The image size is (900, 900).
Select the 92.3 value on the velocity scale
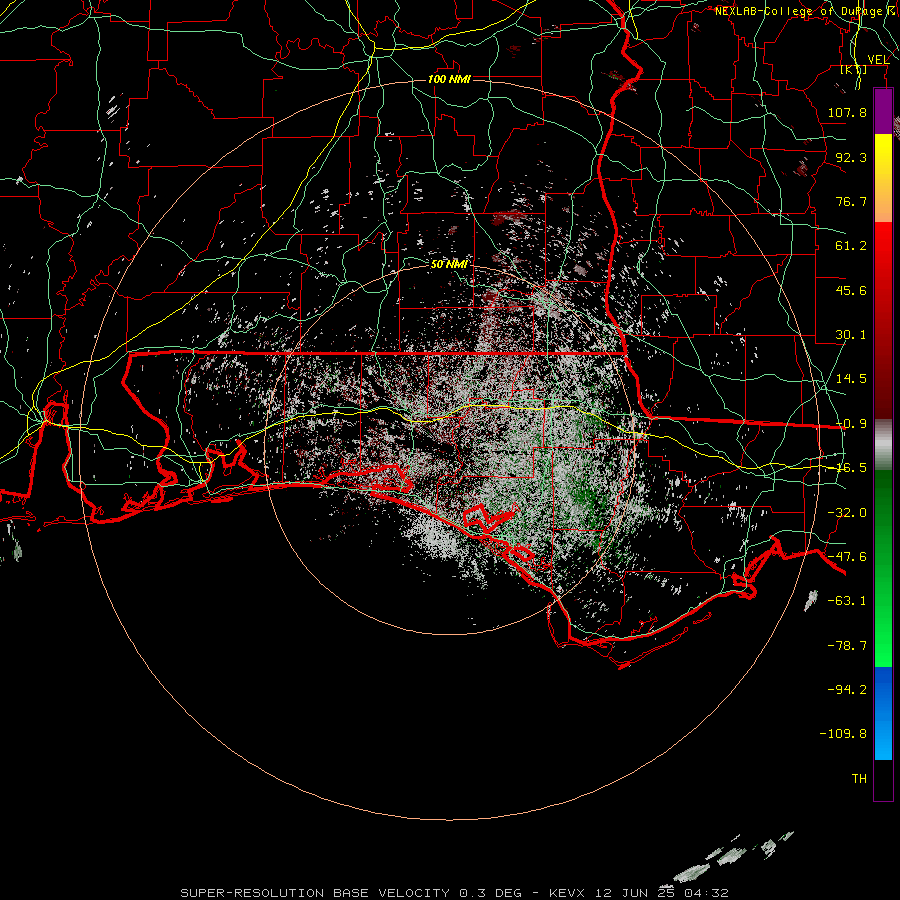pyautogui.click(x=851, y=157)
